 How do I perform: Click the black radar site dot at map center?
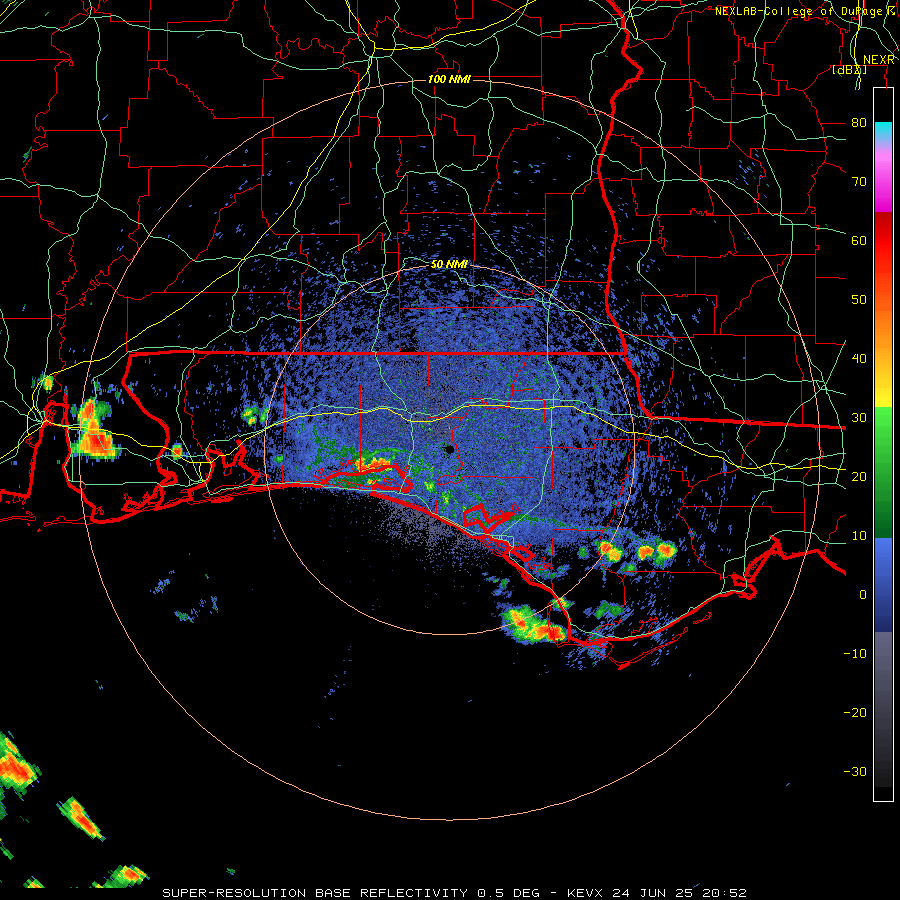pos(449,449)
